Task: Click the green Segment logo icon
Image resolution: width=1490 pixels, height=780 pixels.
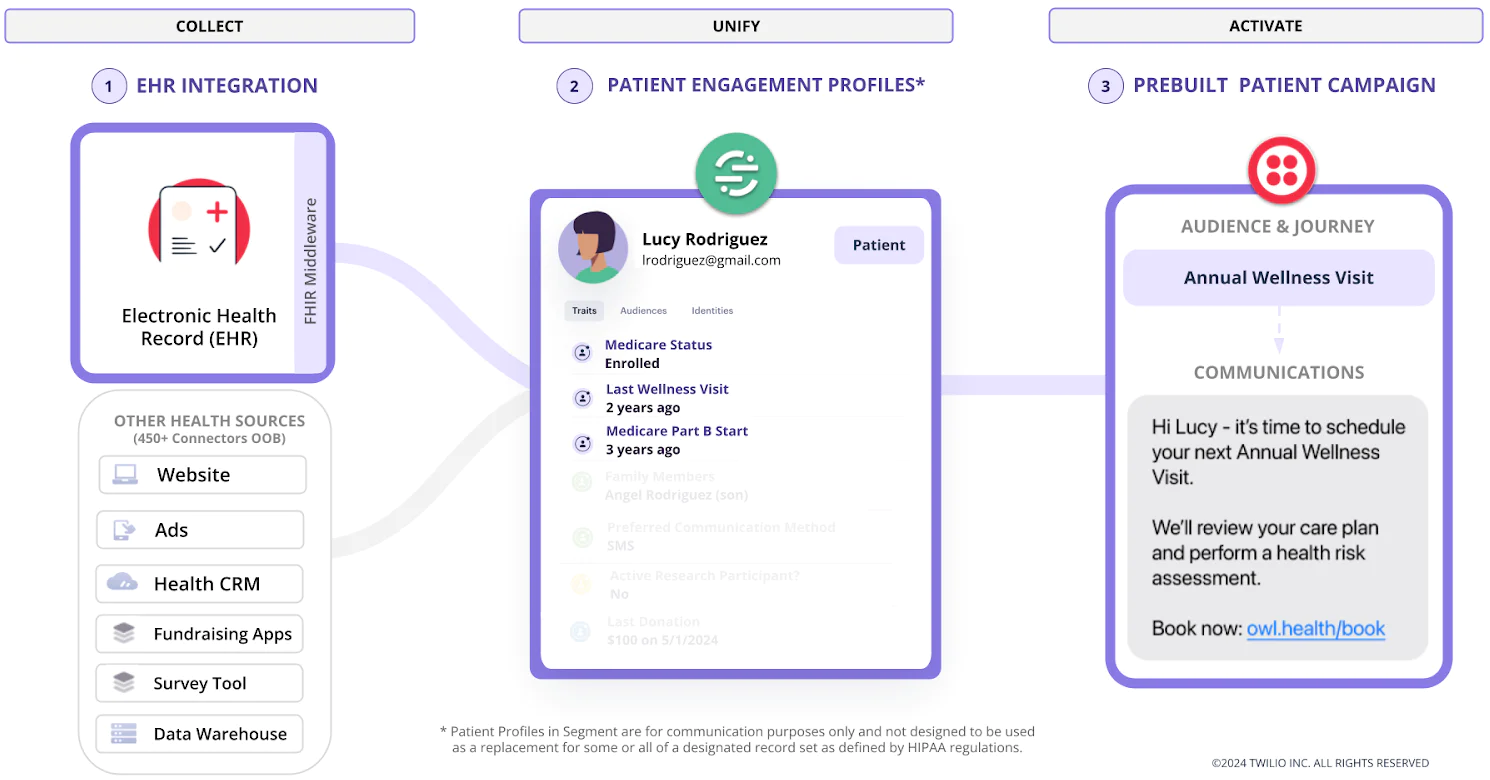Action: pyautogui.click(x=736, y=174)
